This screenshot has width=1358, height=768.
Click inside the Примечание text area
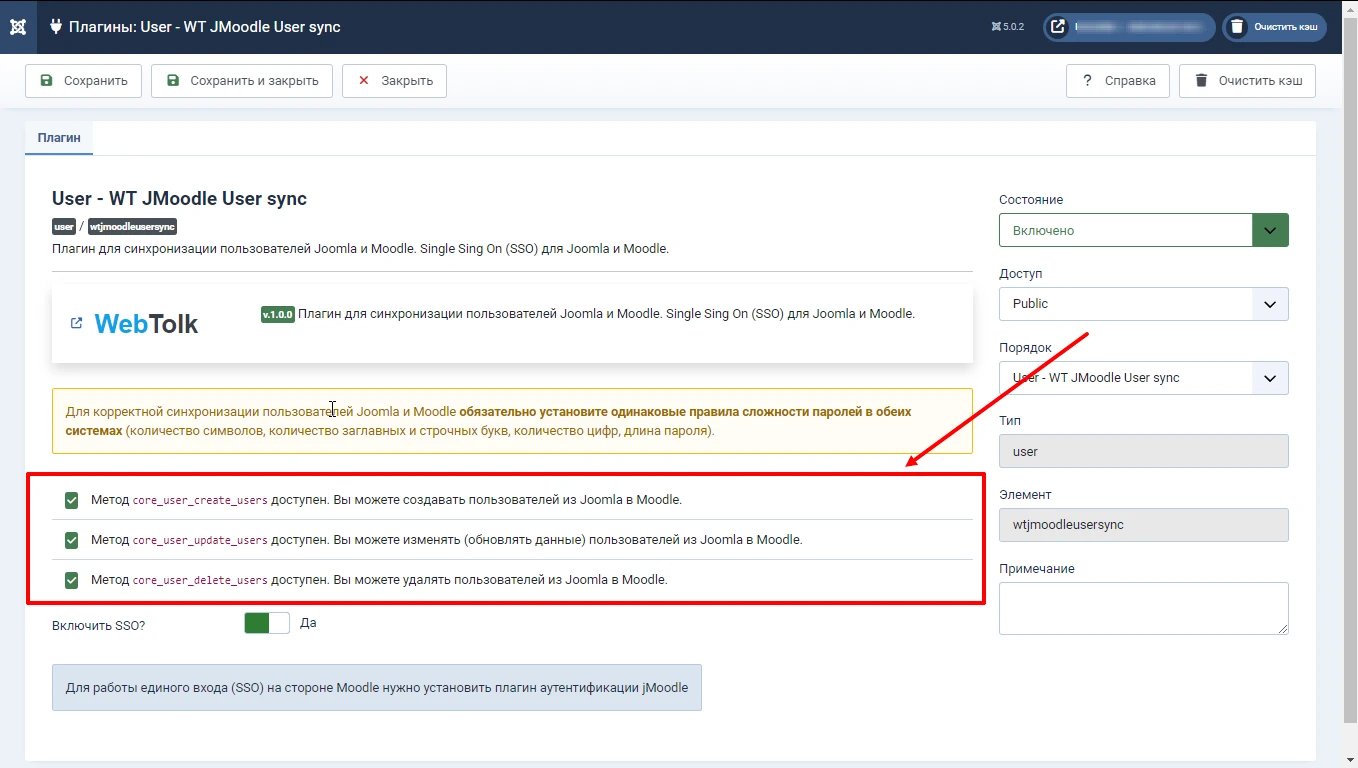pyautogui.click(x=1143, y=608)
